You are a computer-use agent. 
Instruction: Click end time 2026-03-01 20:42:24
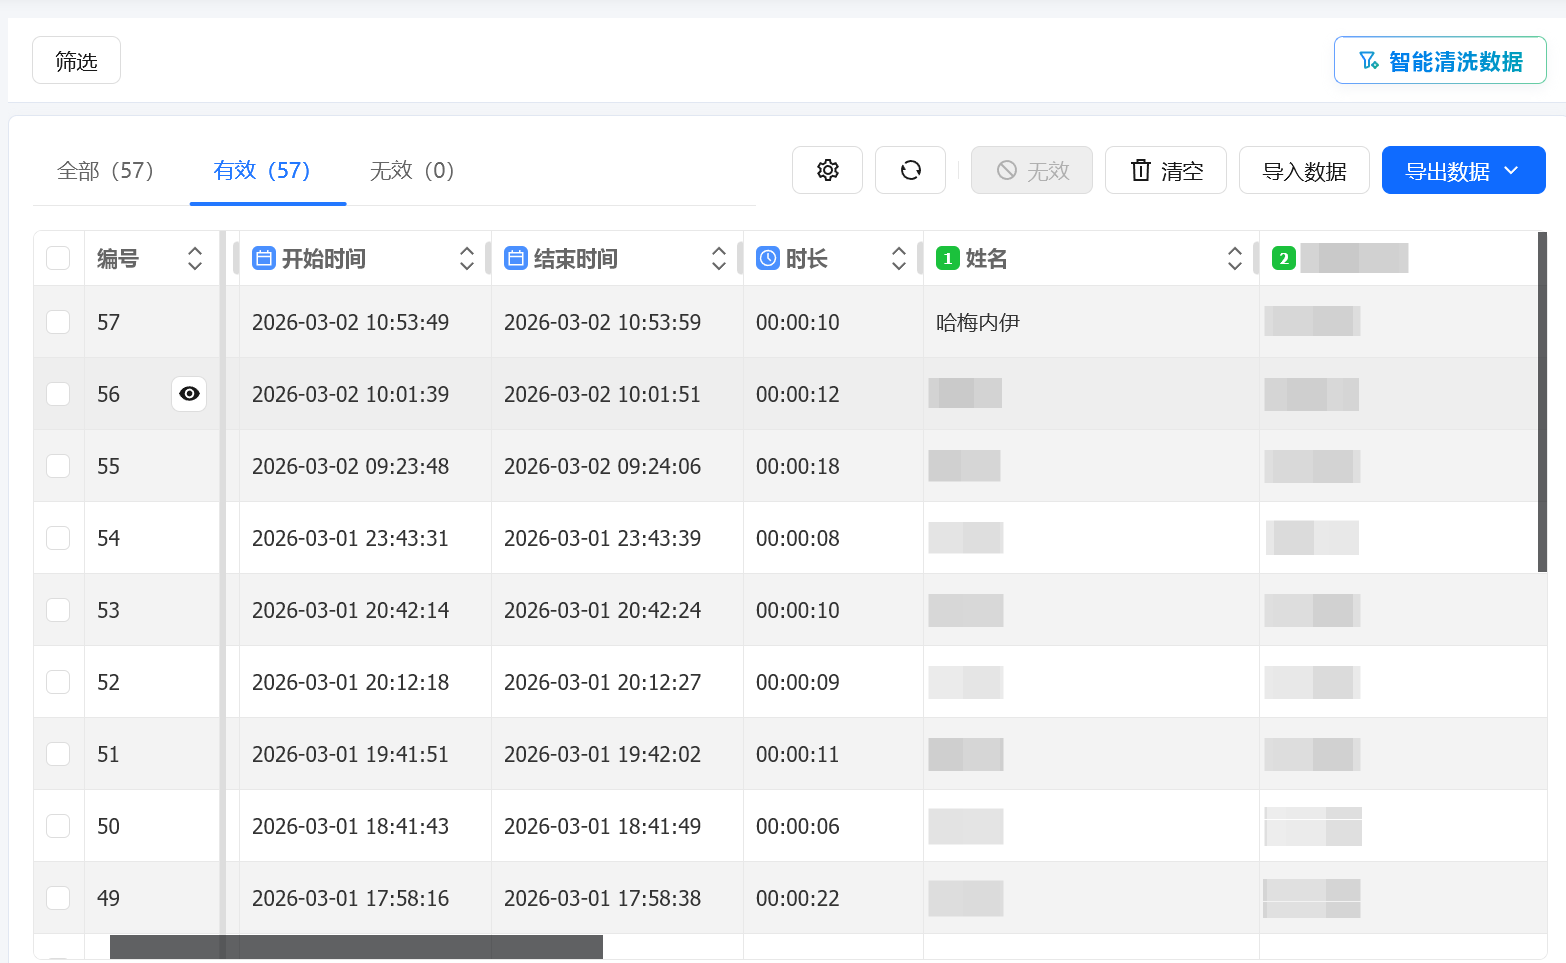coord(602,610)
